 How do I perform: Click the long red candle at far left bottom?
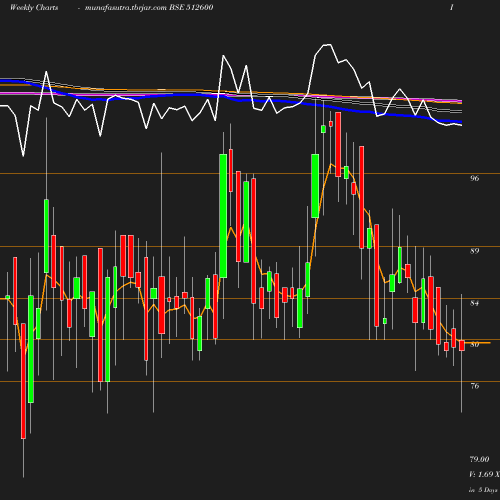23,381
